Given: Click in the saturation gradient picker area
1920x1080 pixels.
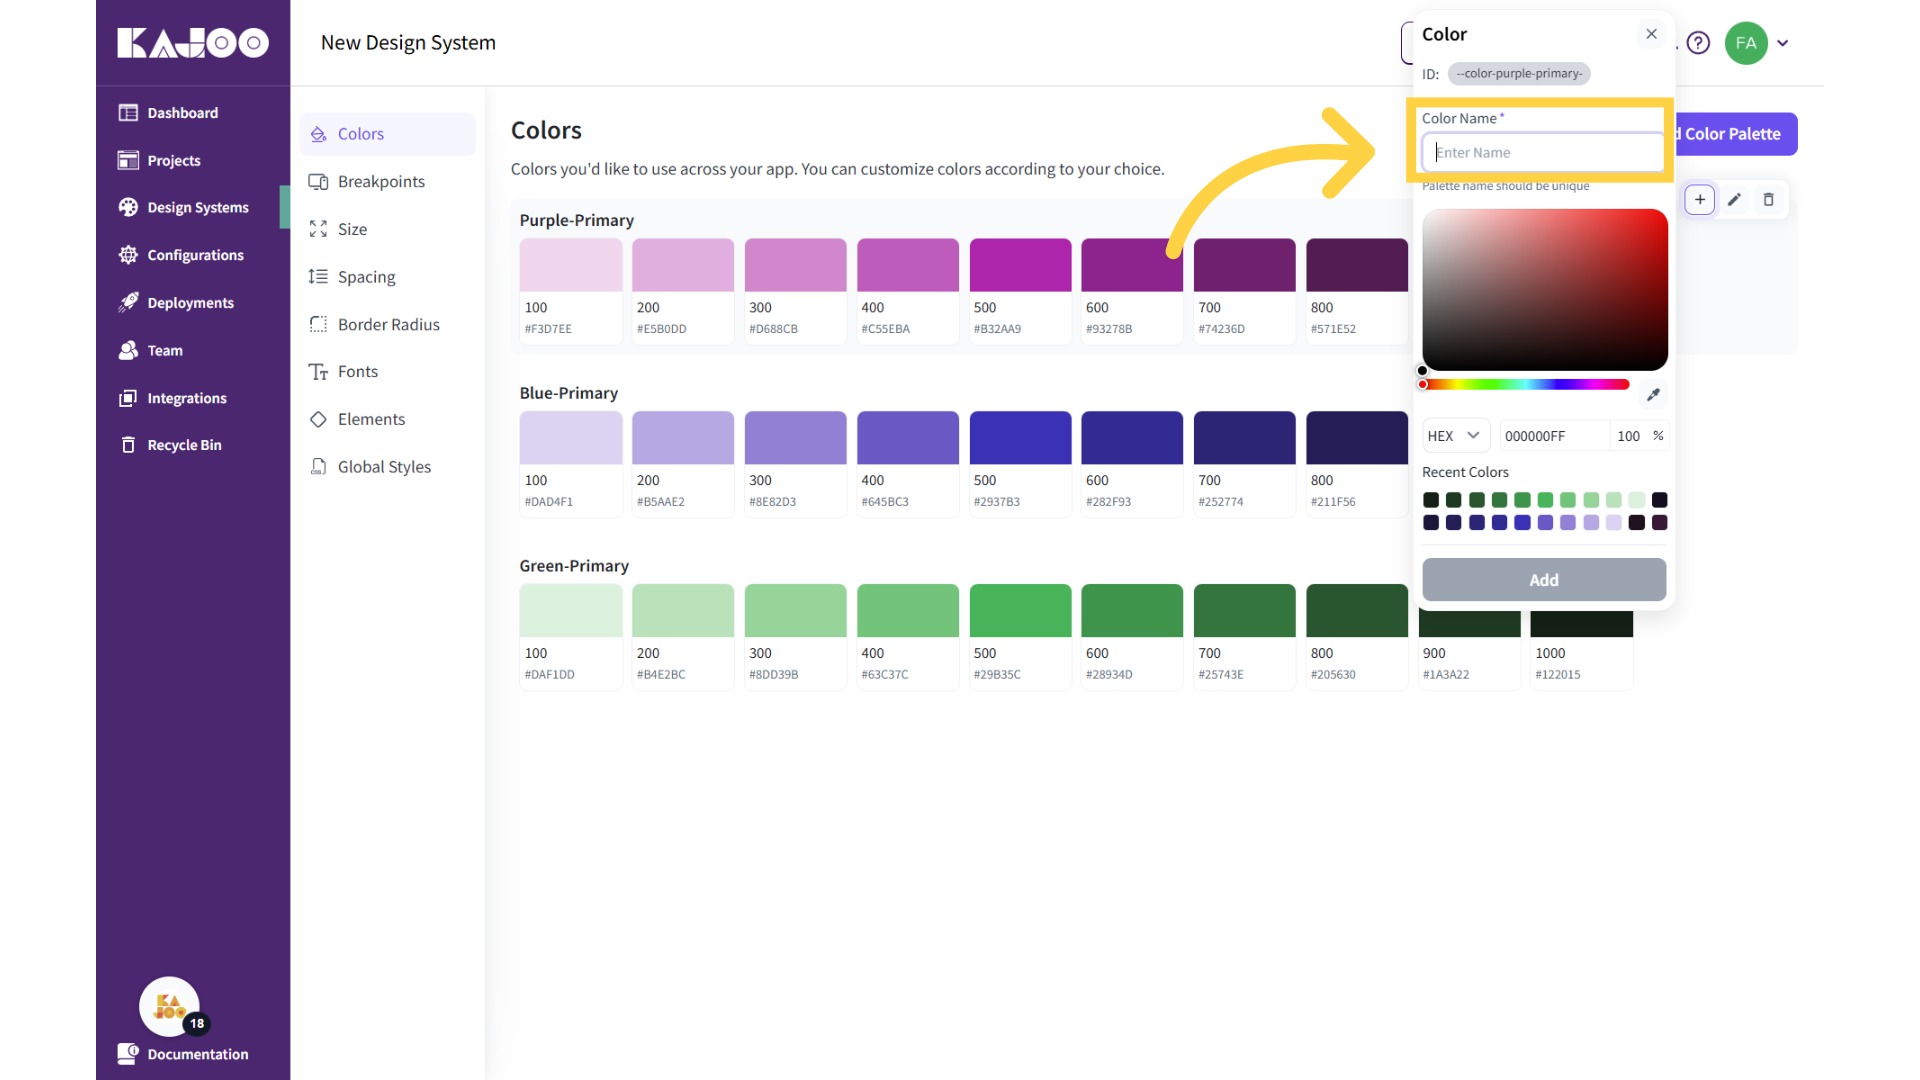Looking at the screenshot, I should pos(1544,289).
